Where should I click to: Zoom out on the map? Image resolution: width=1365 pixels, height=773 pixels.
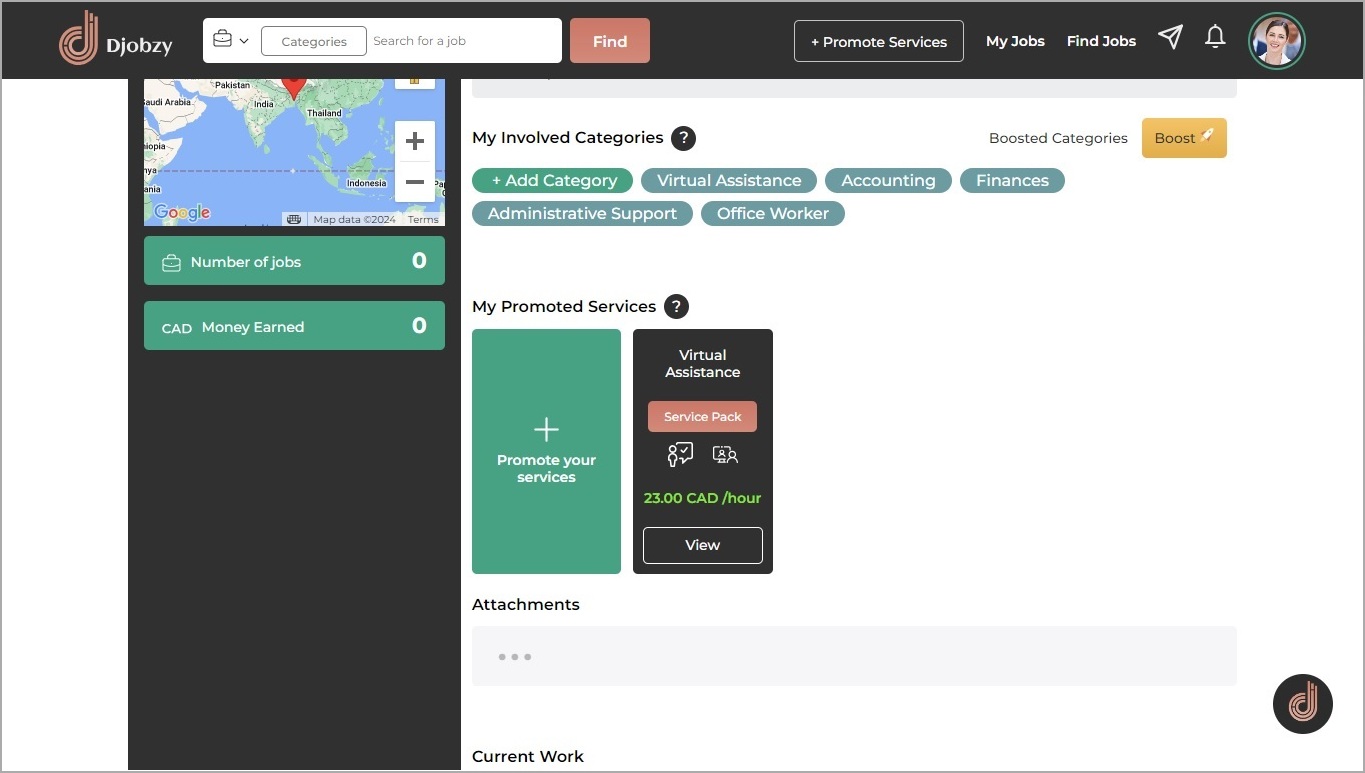click(414, 182)
